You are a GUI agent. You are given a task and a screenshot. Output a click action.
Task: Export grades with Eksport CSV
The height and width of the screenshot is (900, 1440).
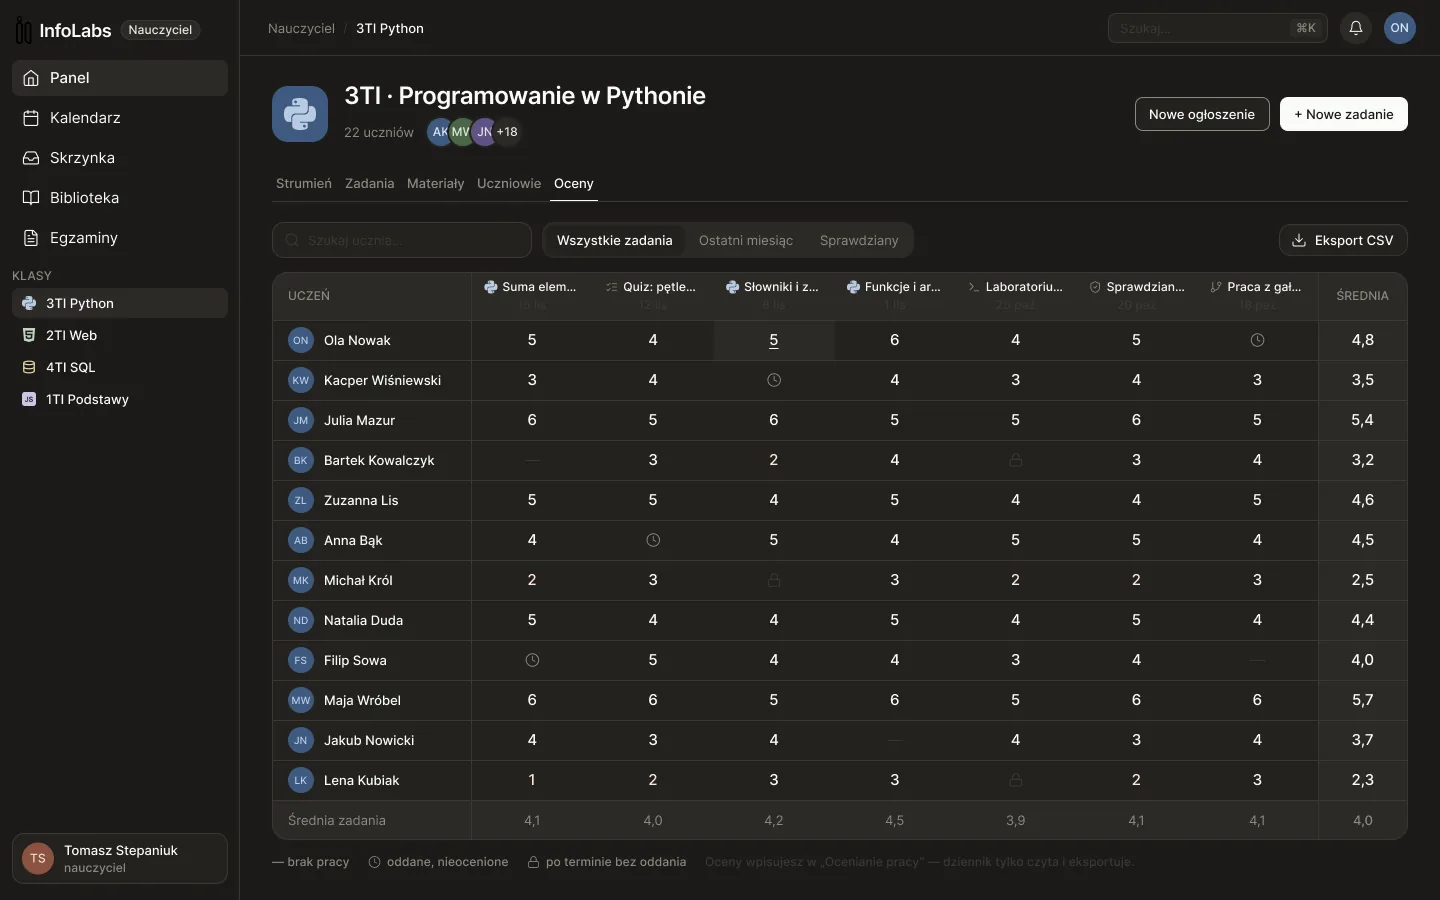(x=1343, y=240)
